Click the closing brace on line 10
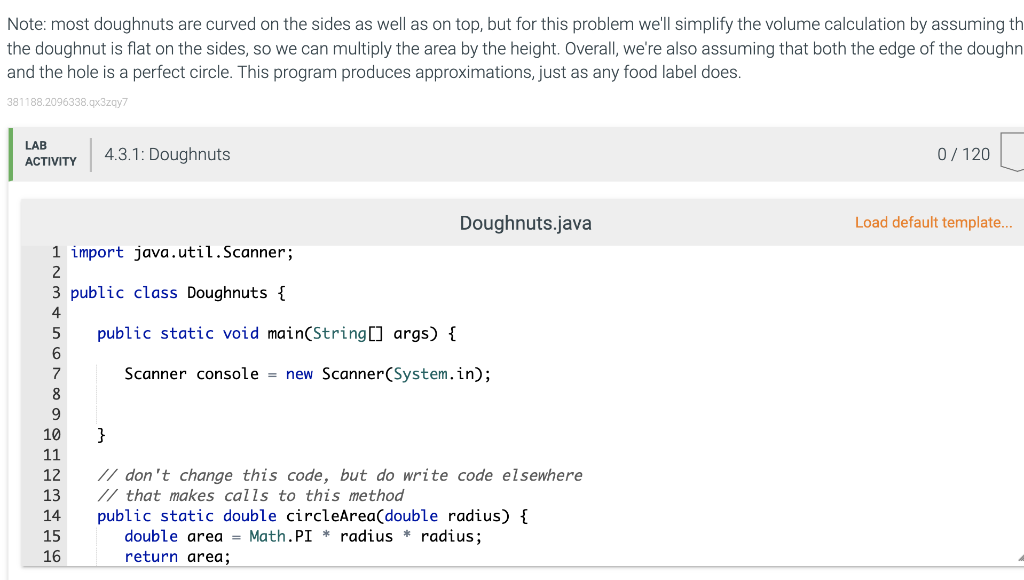This screenshot has height=580, width=1024. pyautogui.click(x=99, y=434)
